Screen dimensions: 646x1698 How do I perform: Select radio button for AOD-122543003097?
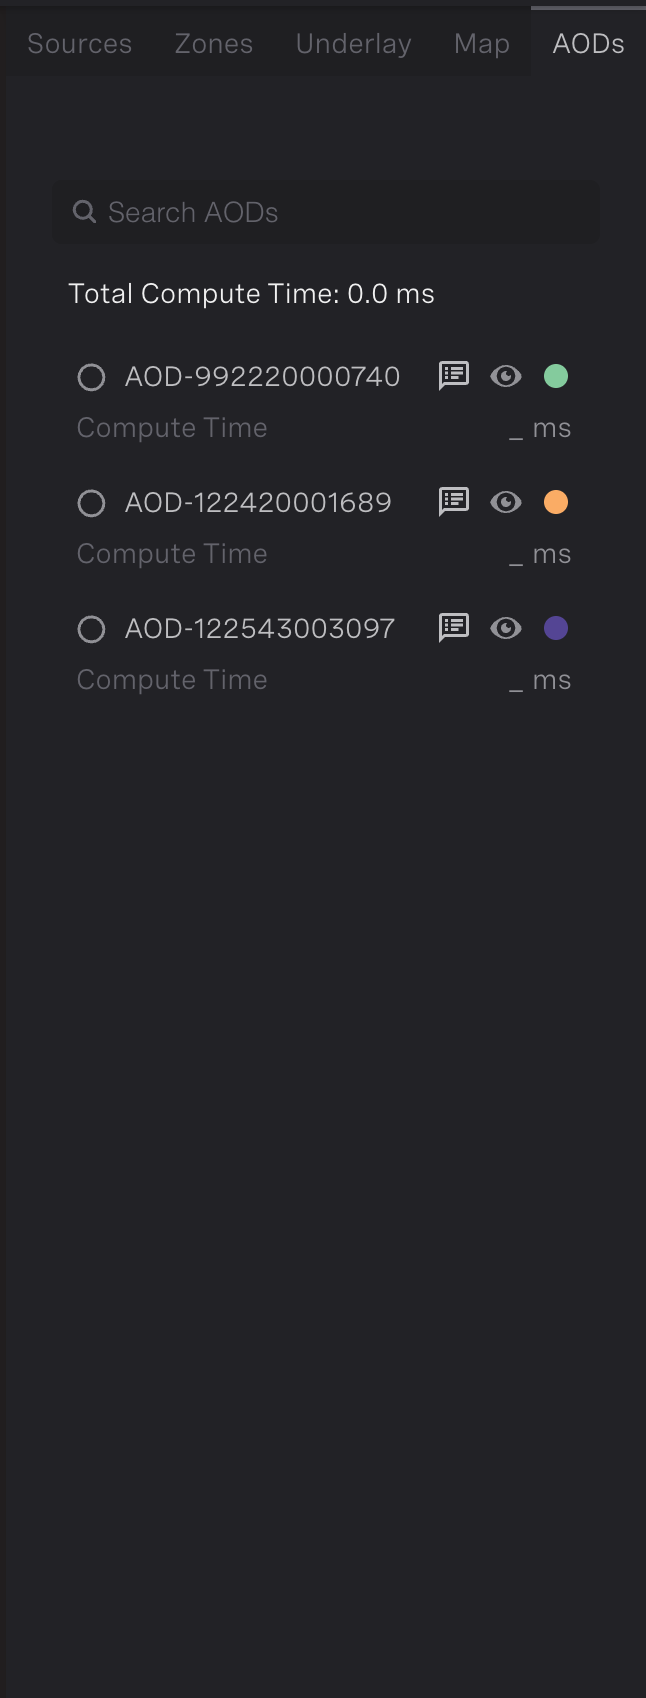[91, 629]
